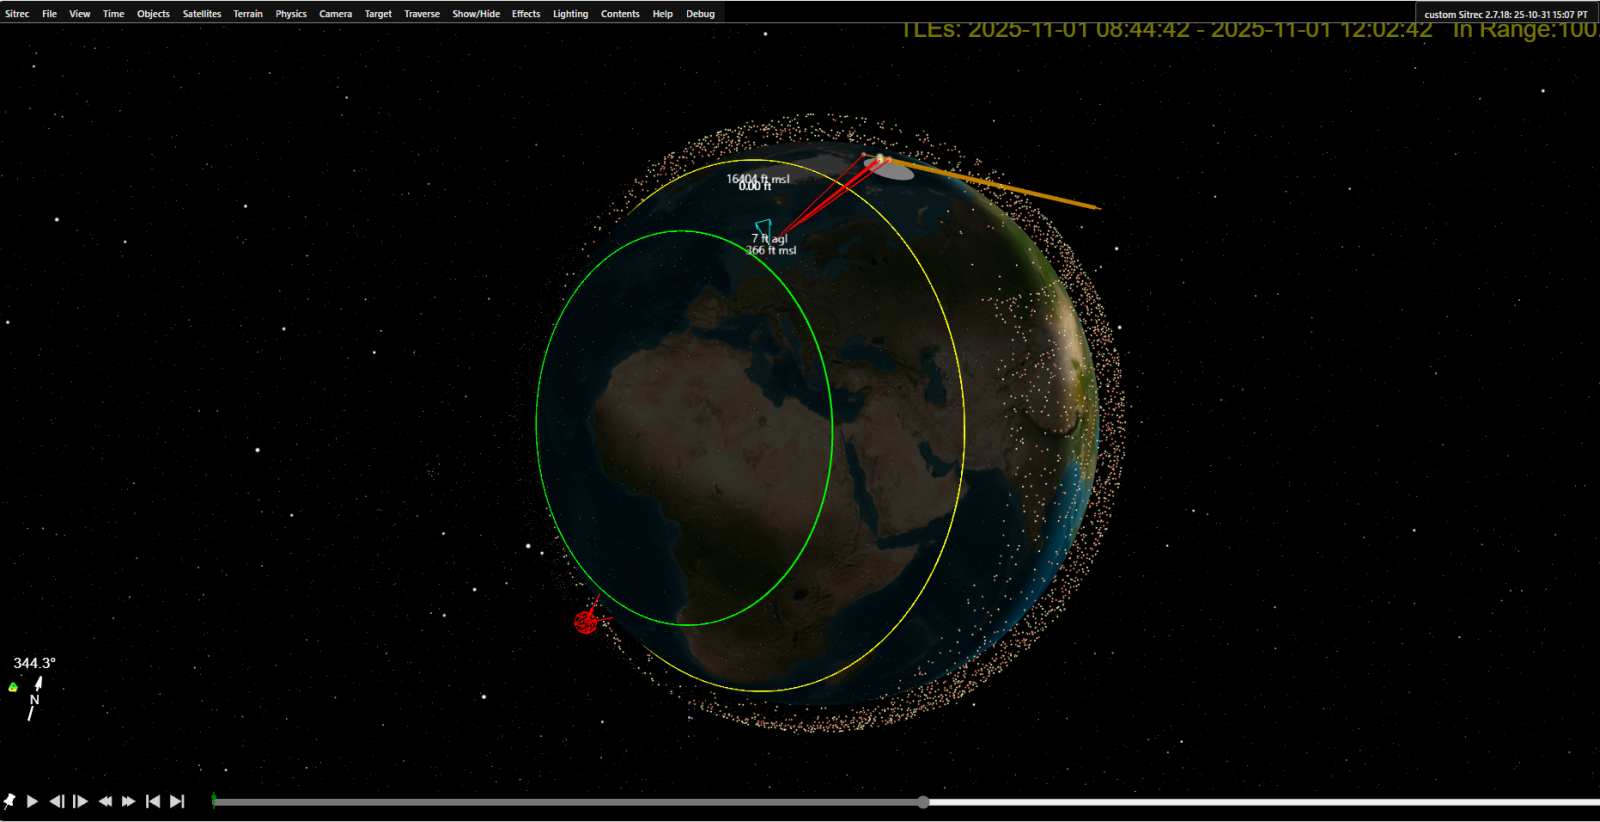
Task: Jump to the first frame
Action: 153,801
